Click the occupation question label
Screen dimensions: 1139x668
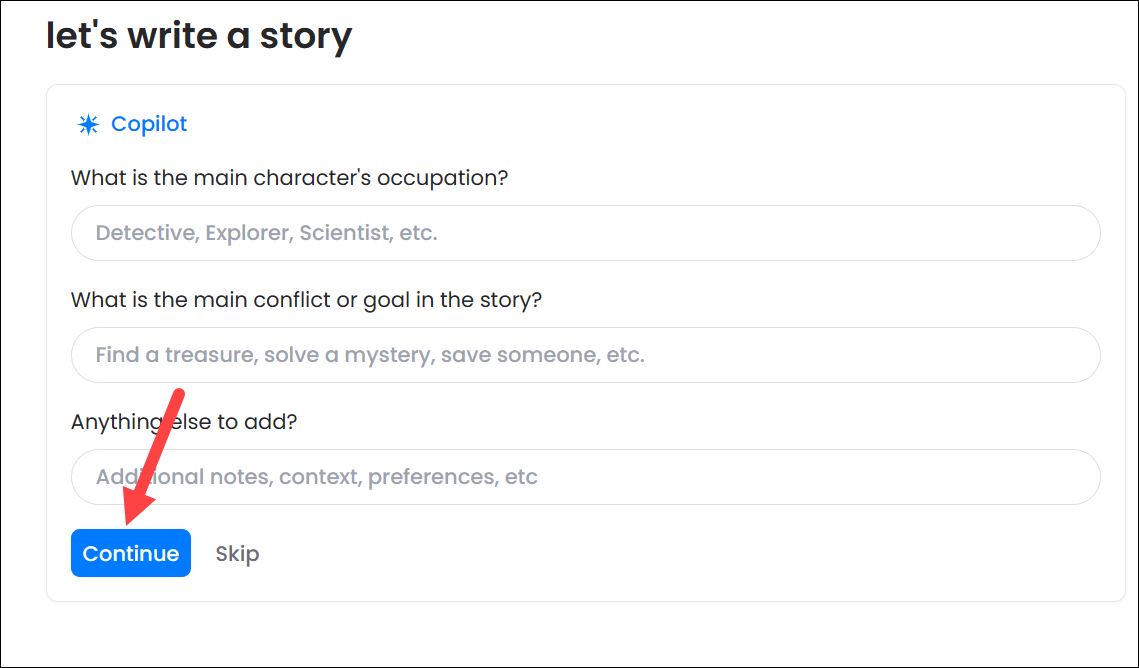point(289,178)
